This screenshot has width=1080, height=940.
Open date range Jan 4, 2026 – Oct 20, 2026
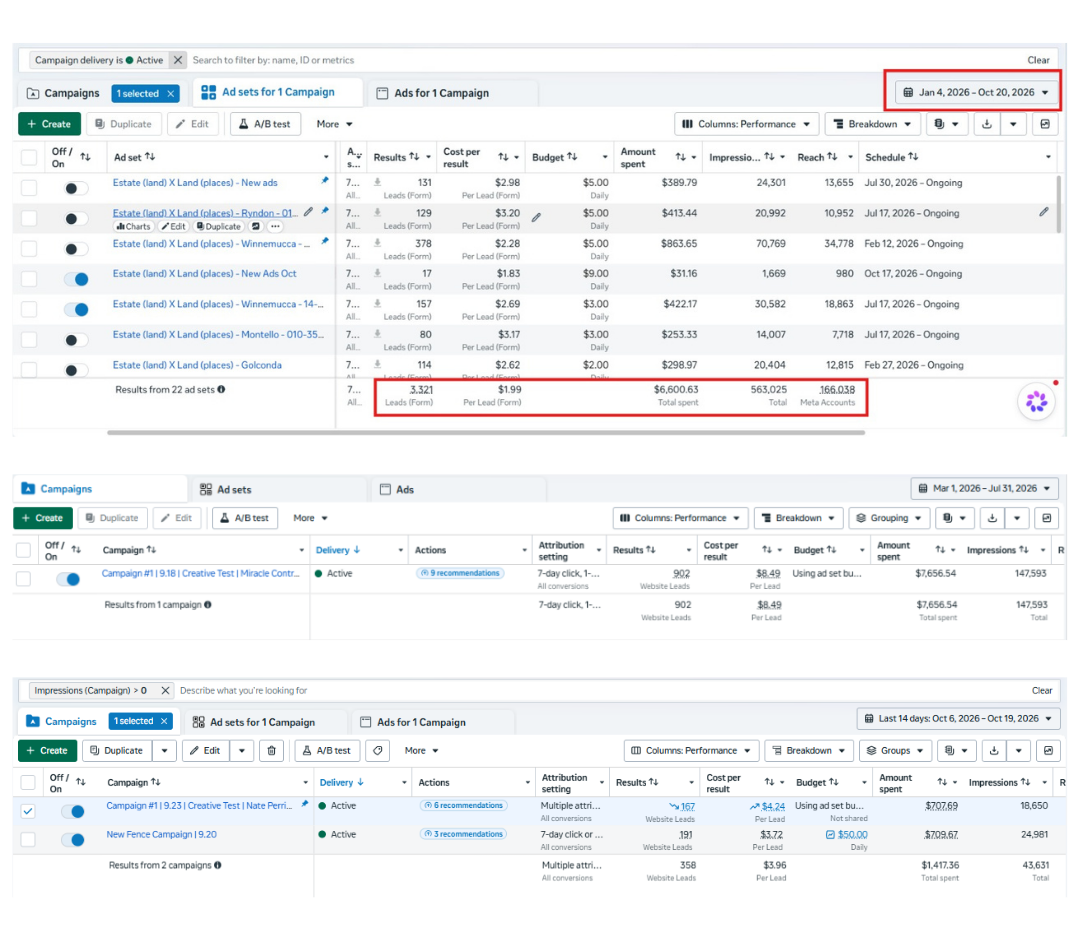(976, 92)
